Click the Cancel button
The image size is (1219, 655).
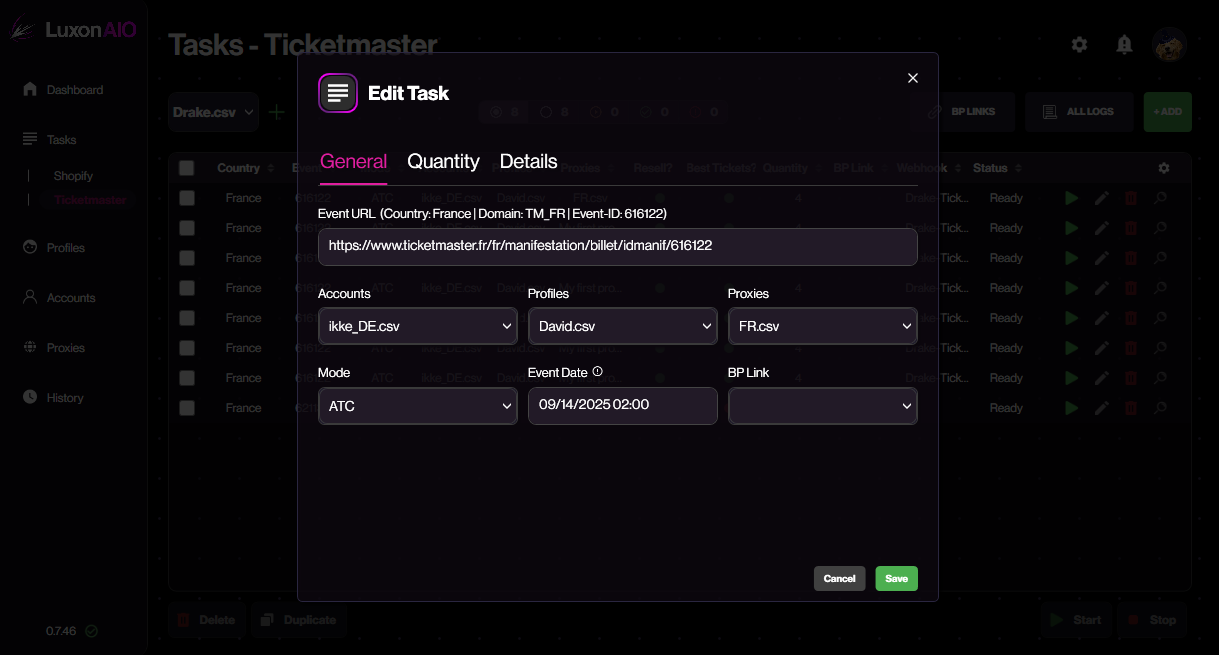(x=839, y=579)
